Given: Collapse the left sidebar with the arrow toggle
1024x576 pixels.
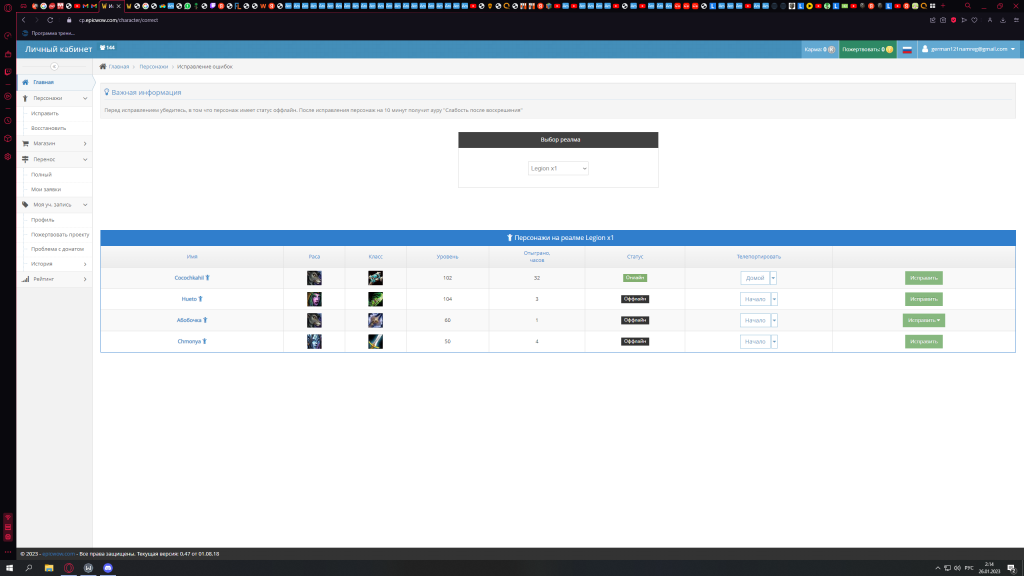Looking at the screenshot, I should click(x=54, y=66).
